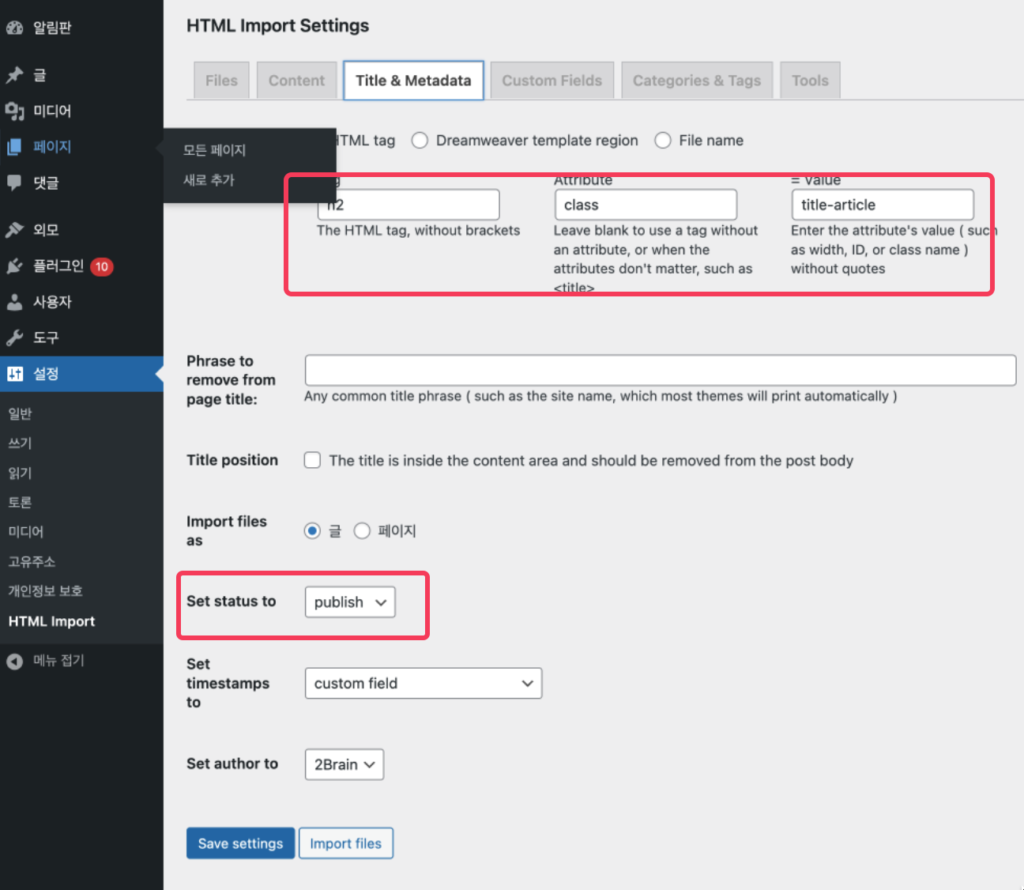Switch to the Custom Fields tab
Screen dimensions: 1024x890
coord(552,81)
